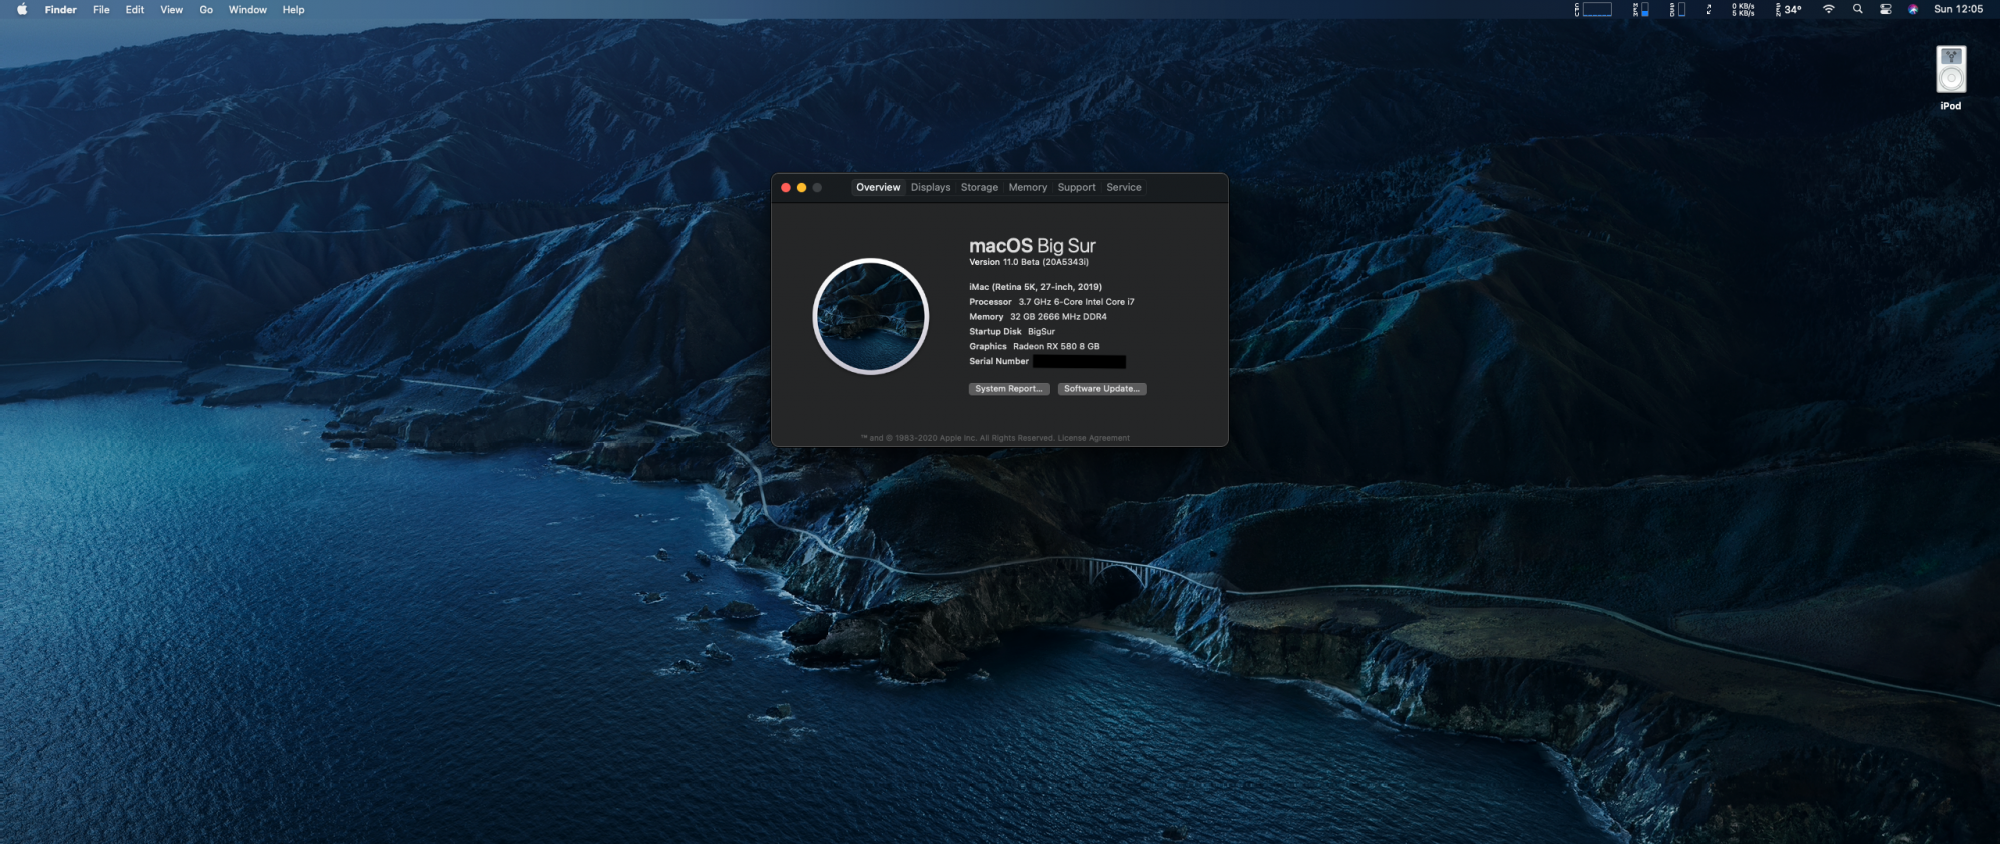Image resolution: width=2000 pixels, height=844 pixels.
Task: Click the Big Sur circular logo image
Action: click(x=871, y=316)
